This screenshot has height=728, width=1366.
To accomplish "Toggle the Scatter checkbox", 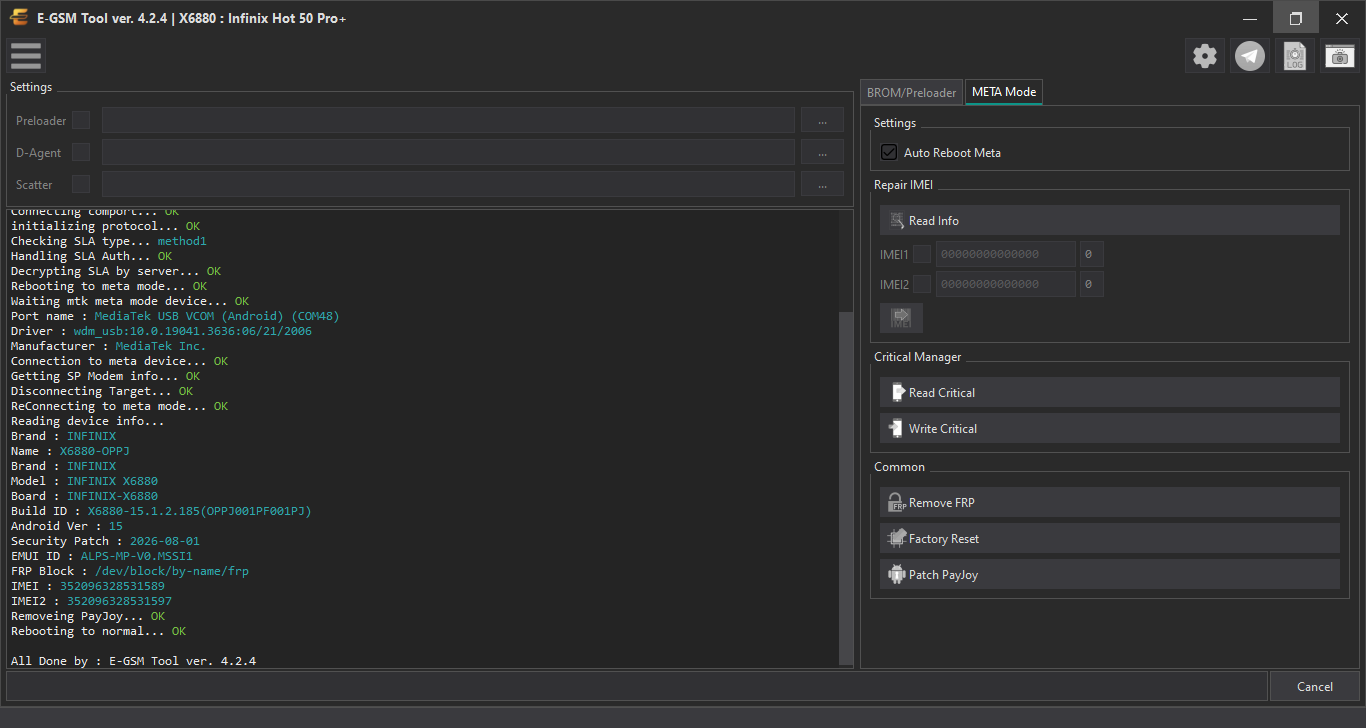I will tap(81, 184).
